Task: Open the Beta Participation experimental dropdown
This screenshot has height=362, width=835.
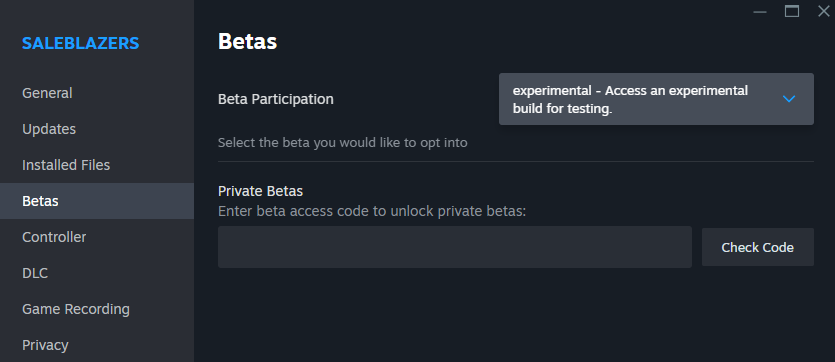Action: point(656,99)
